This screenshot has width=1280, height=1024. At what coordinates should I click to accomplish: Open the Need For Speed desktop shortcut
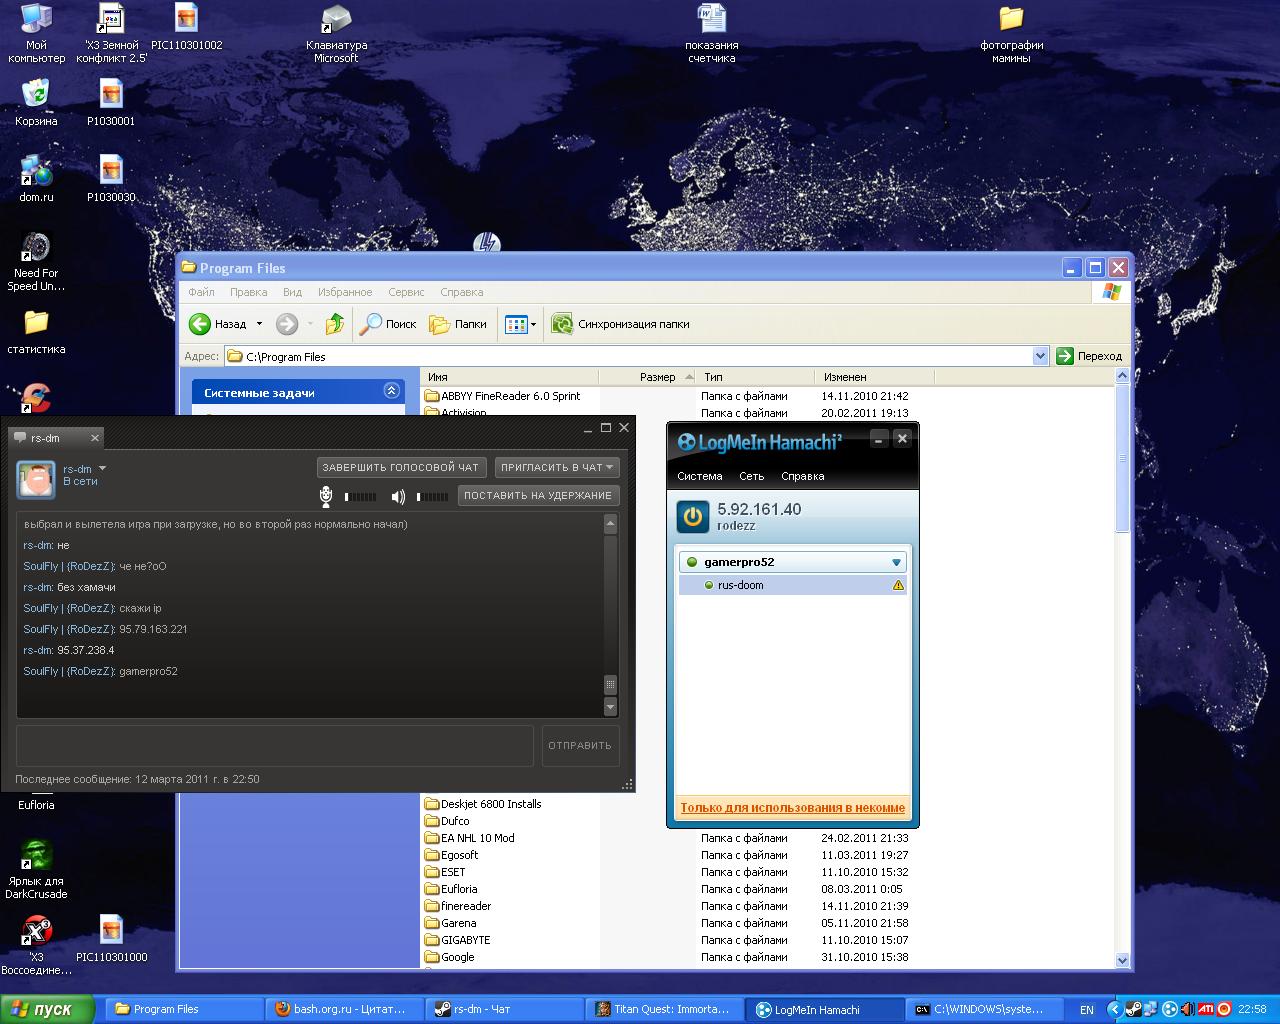point(36,248)
